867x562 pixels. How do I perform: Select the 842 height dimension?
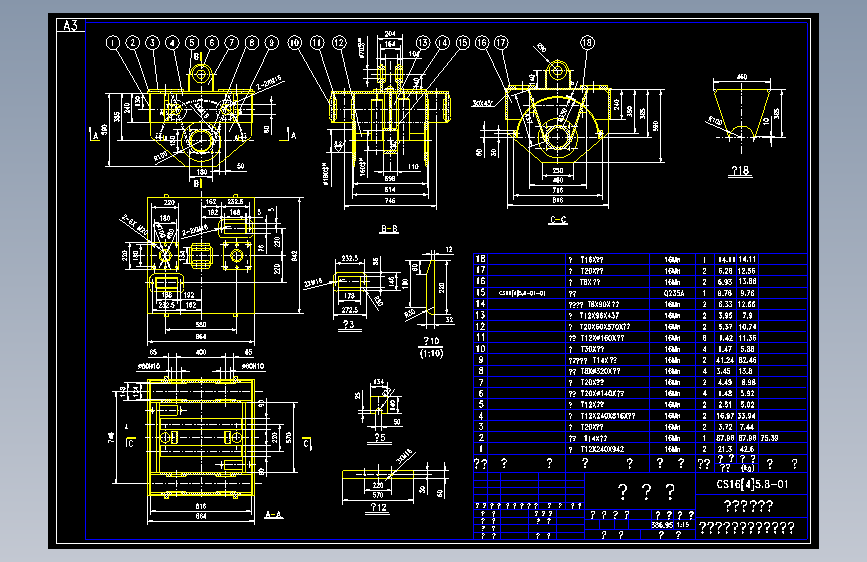pyautogui.click(x=295, y=256)
